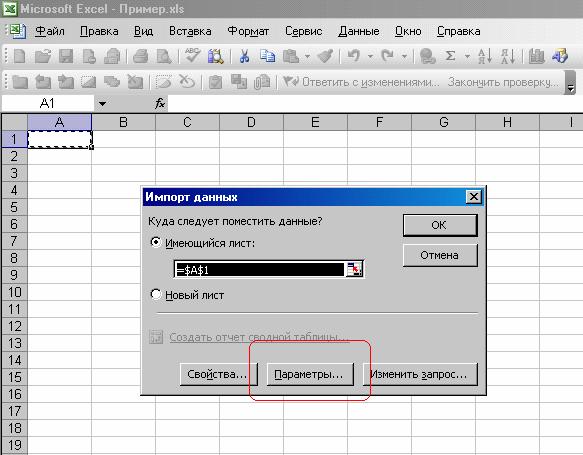The image size is (583, 455).
Task: Click the range selector icon in reference field
Action: pos(354,269)
